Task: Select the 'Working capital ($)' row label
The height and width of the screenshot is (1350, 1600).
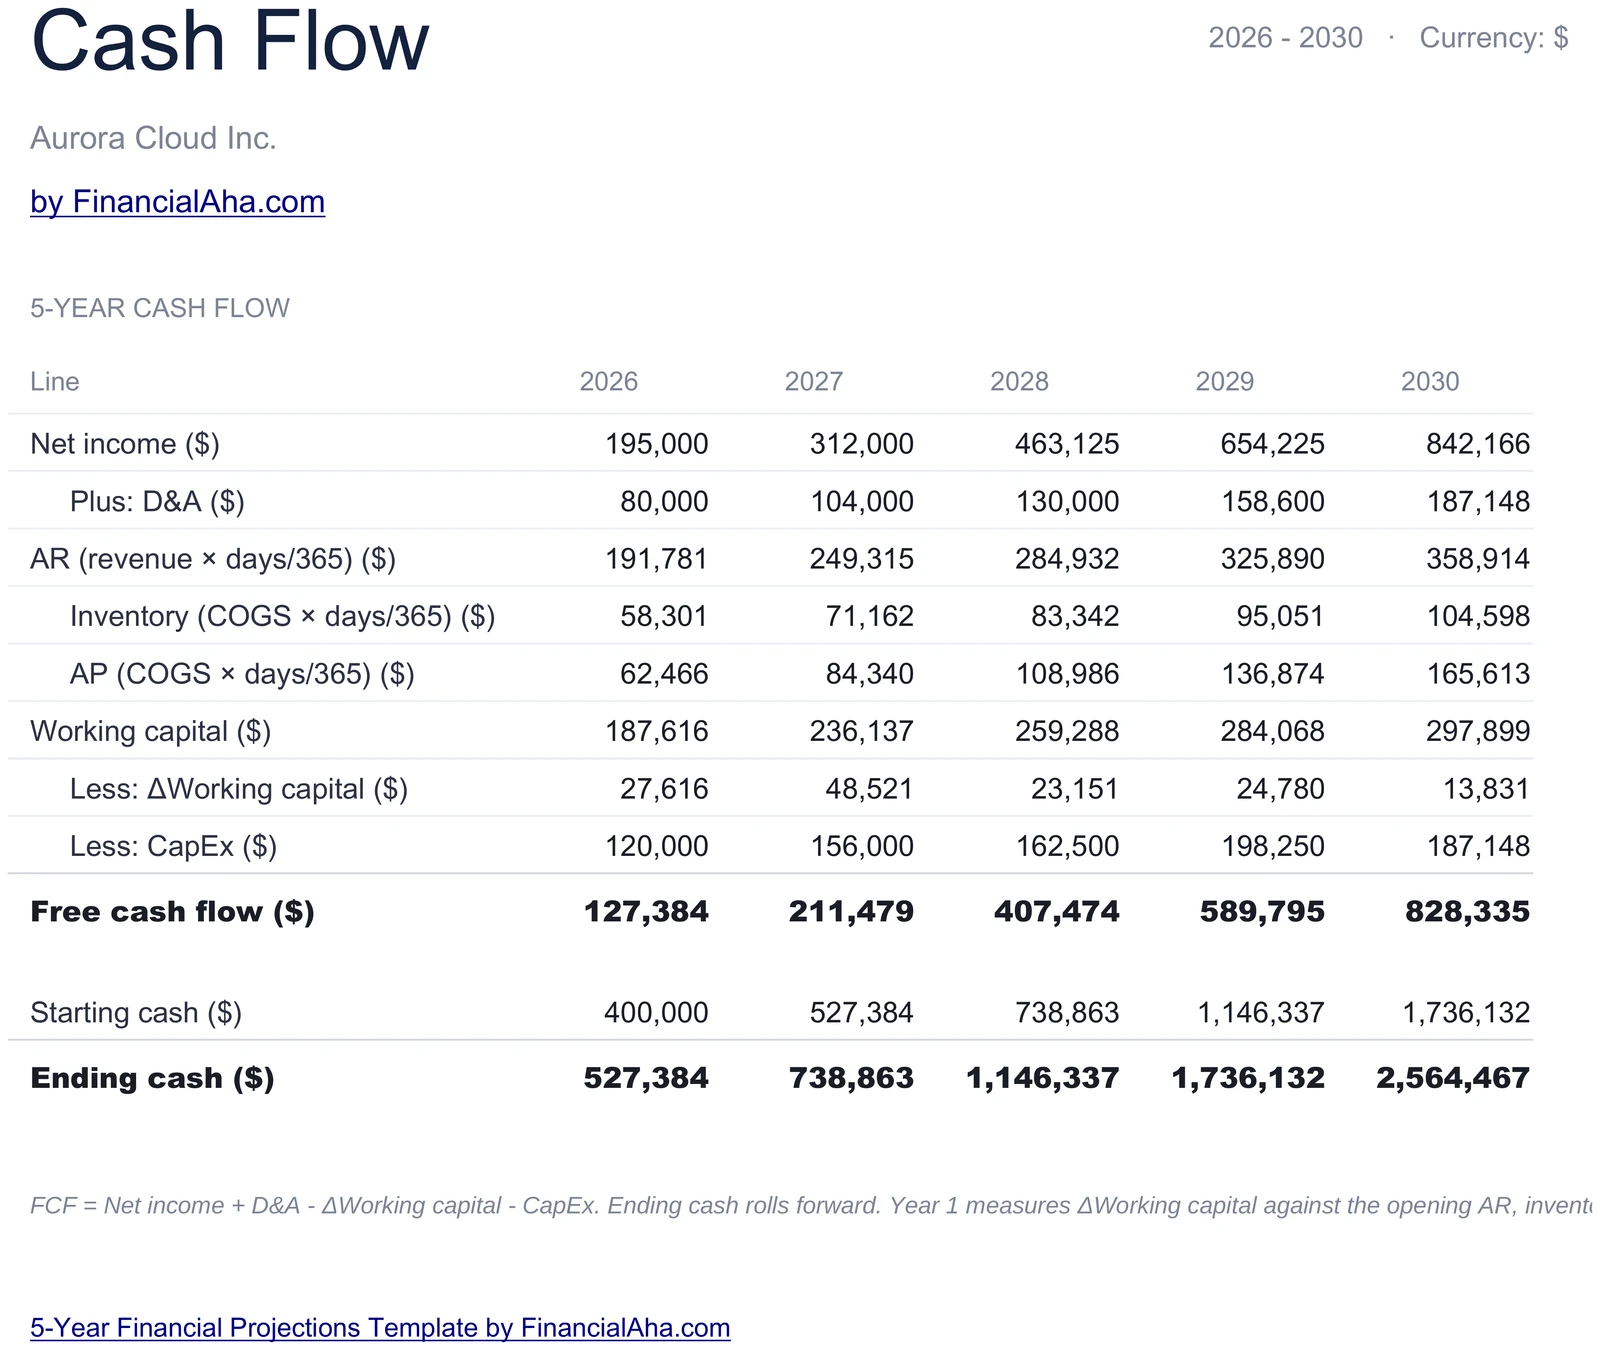Action: pos(151,731)
